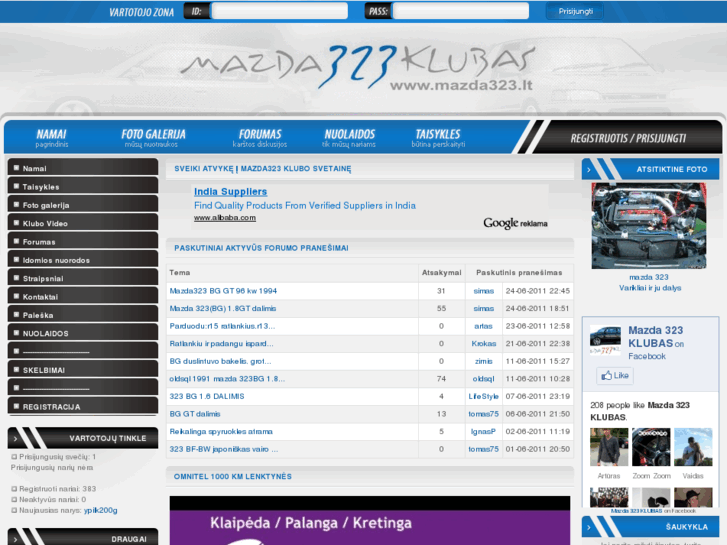The width and height of the screenshot is (727, 545).
Task: Click the OMNITEL 1000 KM LENKTYNĖS heading
Action: click(233, 476)
